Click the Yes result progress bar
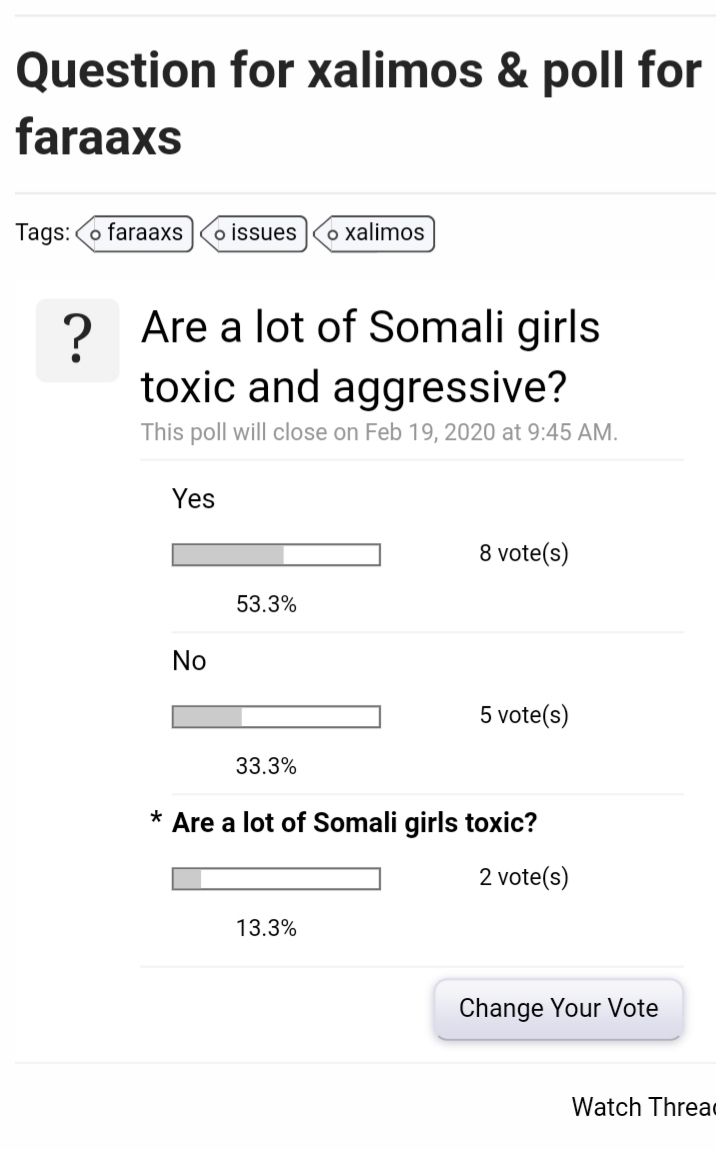The width and height of the screenshot is (716, 1150). pos(277,555)
